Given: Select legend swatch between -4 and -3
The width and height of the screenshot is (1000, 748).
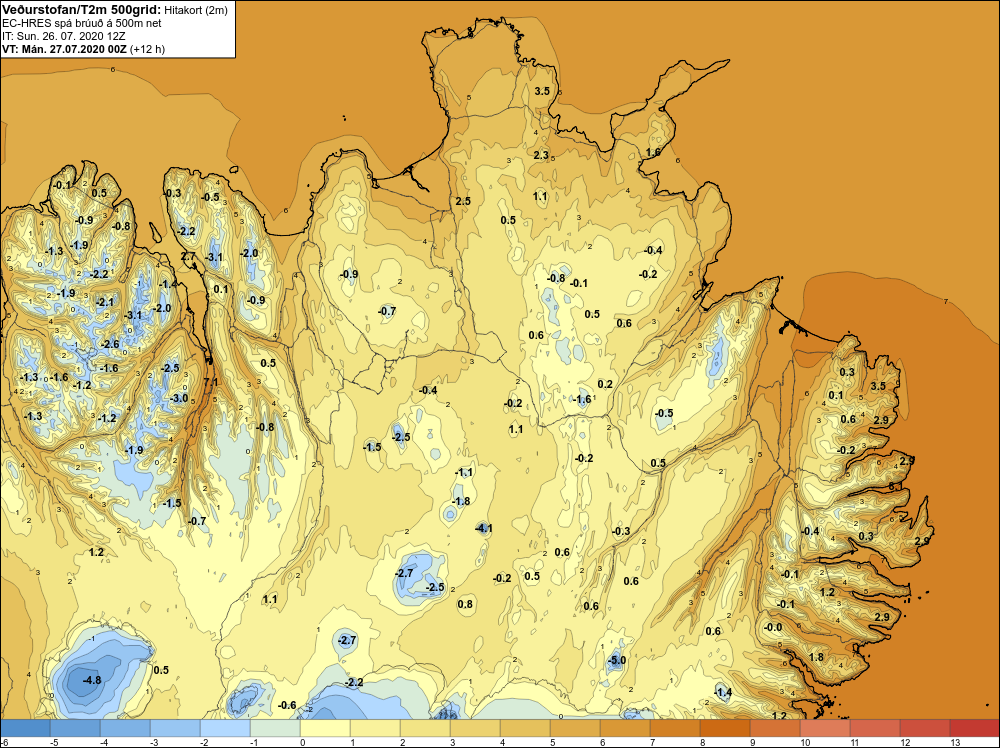Looking at the screenshot, I should 125,728.
